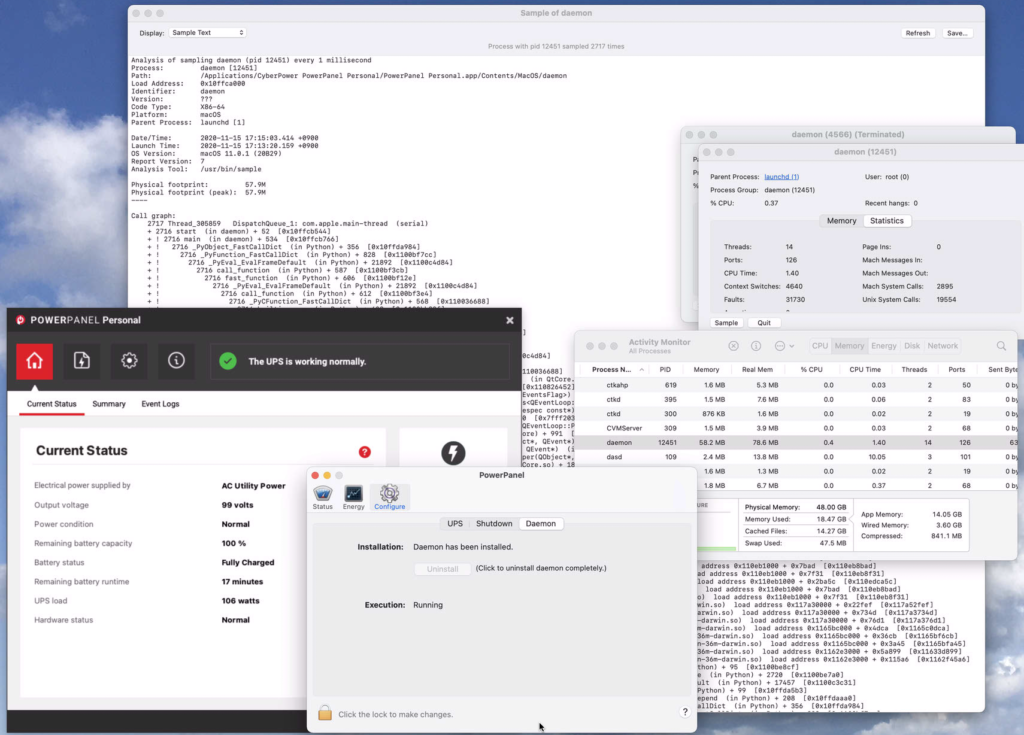This screenshot has height=735, width=1024.
Task: Open the settings gear in PowerPanel Personal
Action: point(129,360)
